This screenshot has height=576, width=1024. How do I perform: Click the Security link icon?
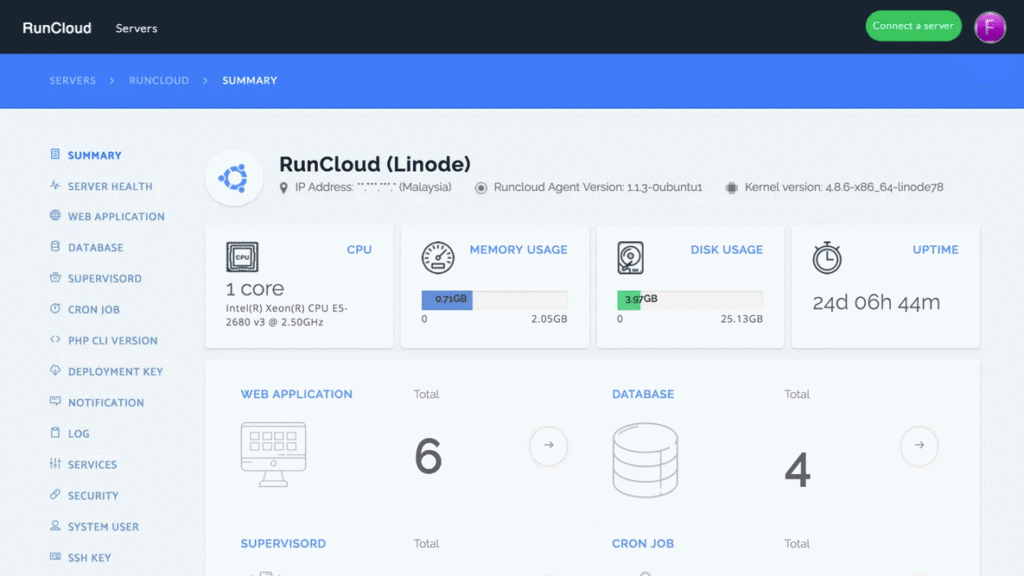coord(55,494)
